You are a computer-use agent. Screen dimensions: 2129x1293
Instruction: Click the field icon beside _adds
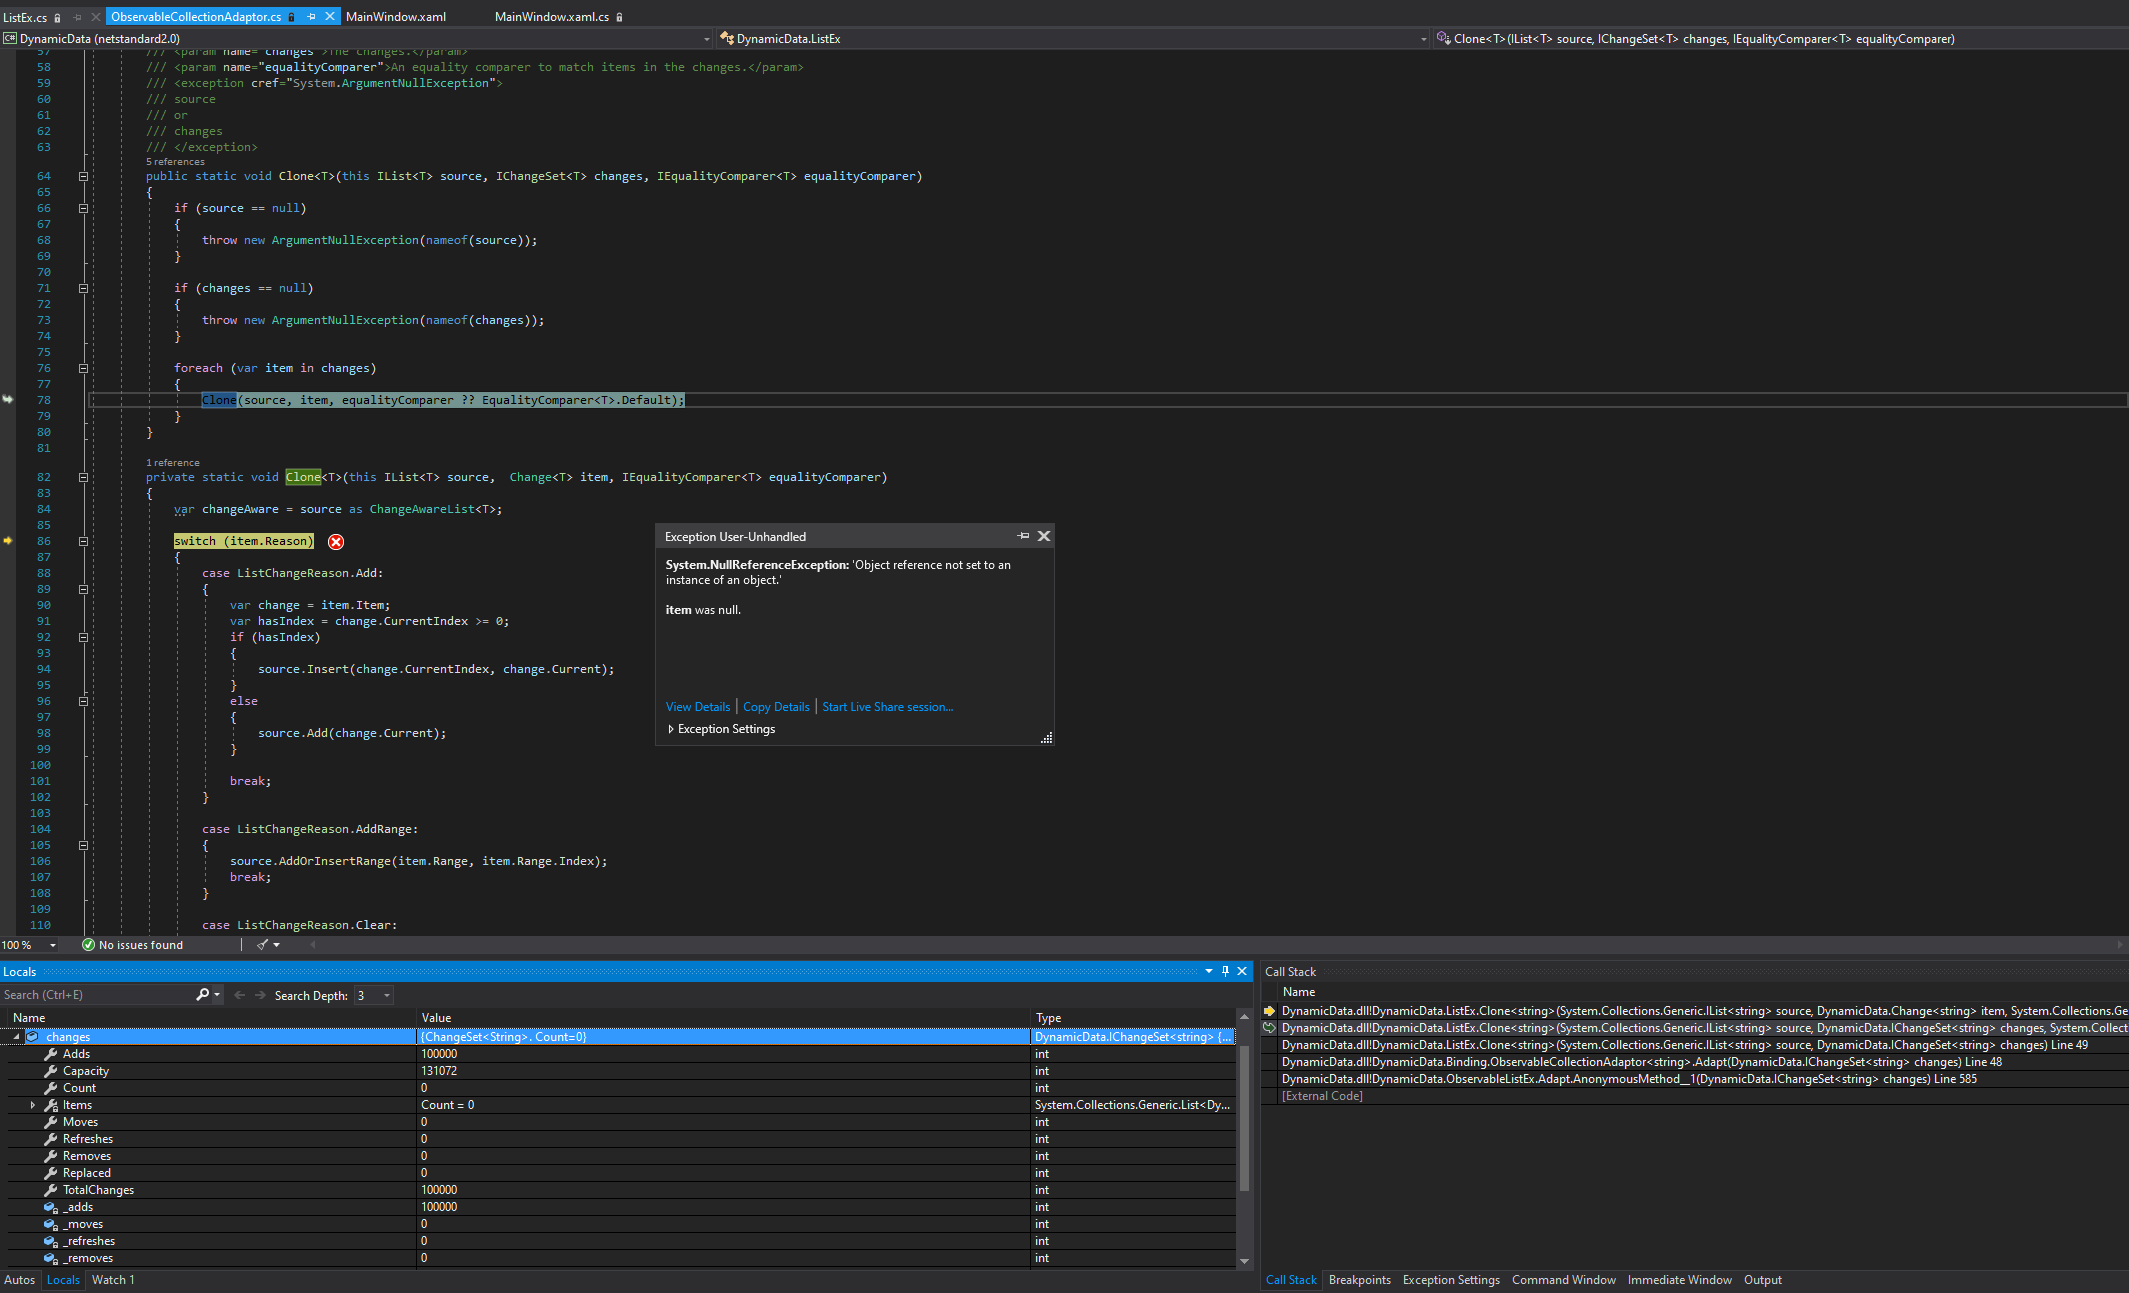pyautogui.click(x=51, y=1207)
